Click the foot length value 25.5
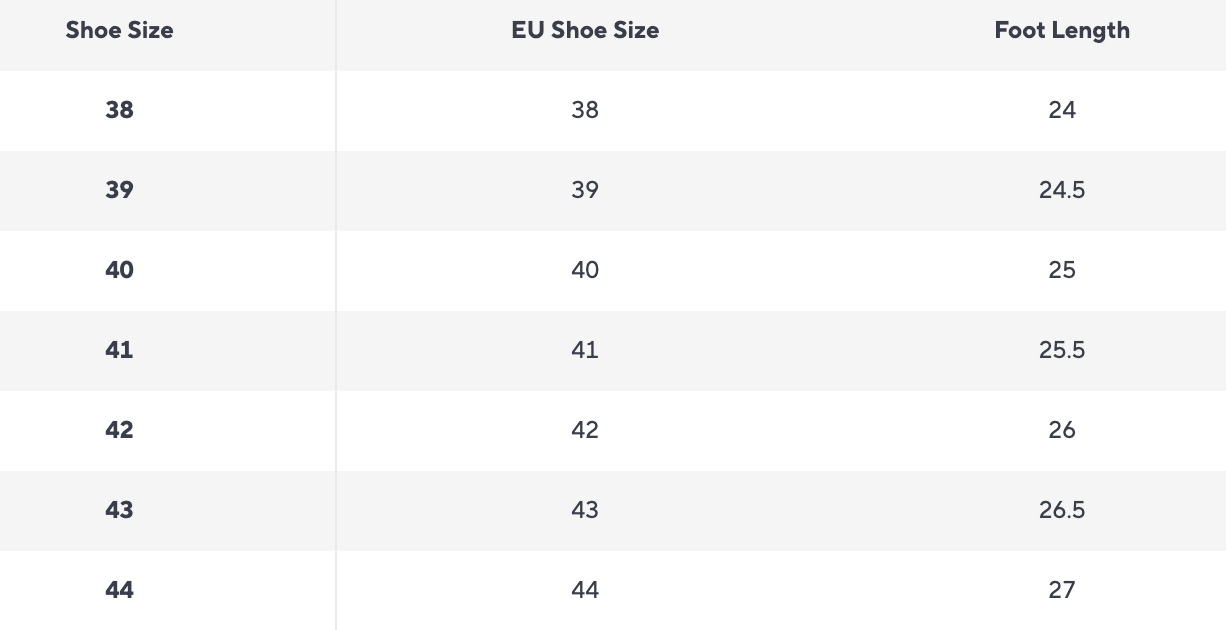This screenshot has width=1226, height=630. click(x=1062, y=350)
